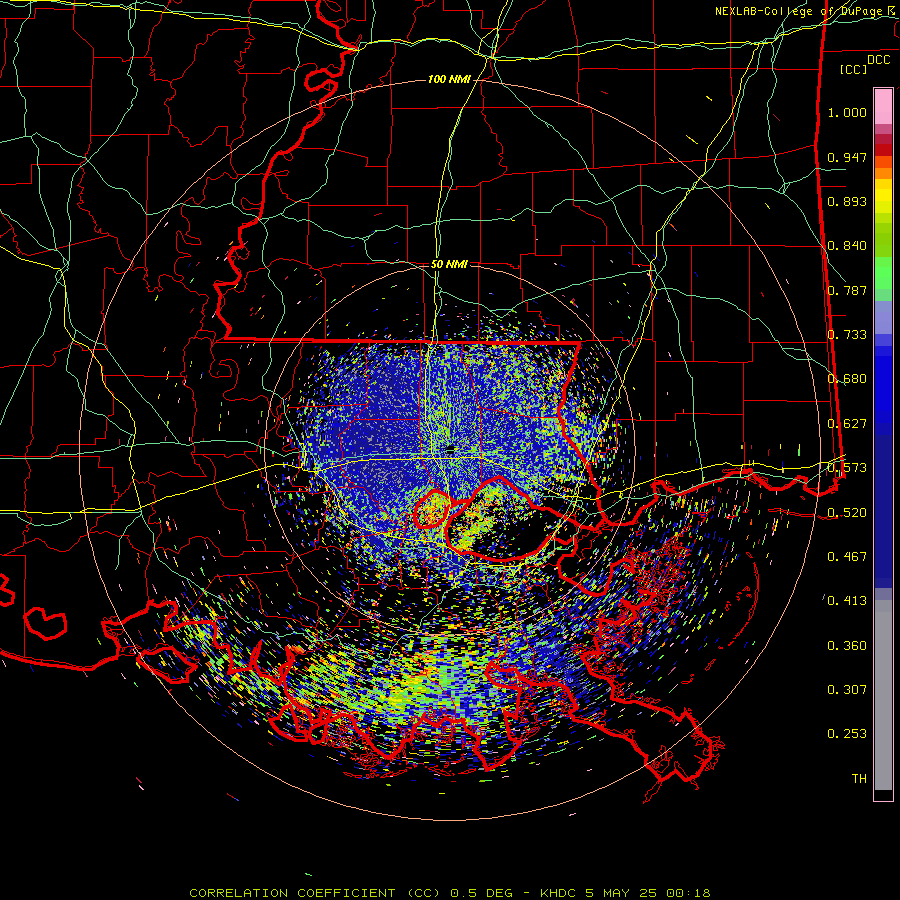Pick the bright green color bar segment
This screenshot has height=900, width=900.
pyautogui.click(x=883, y=273)
